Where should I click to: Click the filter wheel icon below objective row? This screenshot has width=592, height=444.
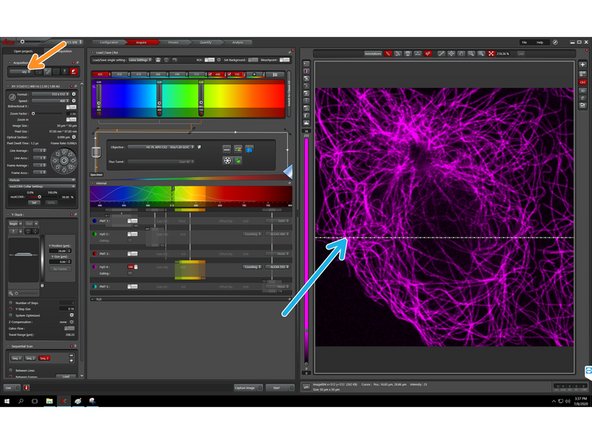[x=227, y=160]
